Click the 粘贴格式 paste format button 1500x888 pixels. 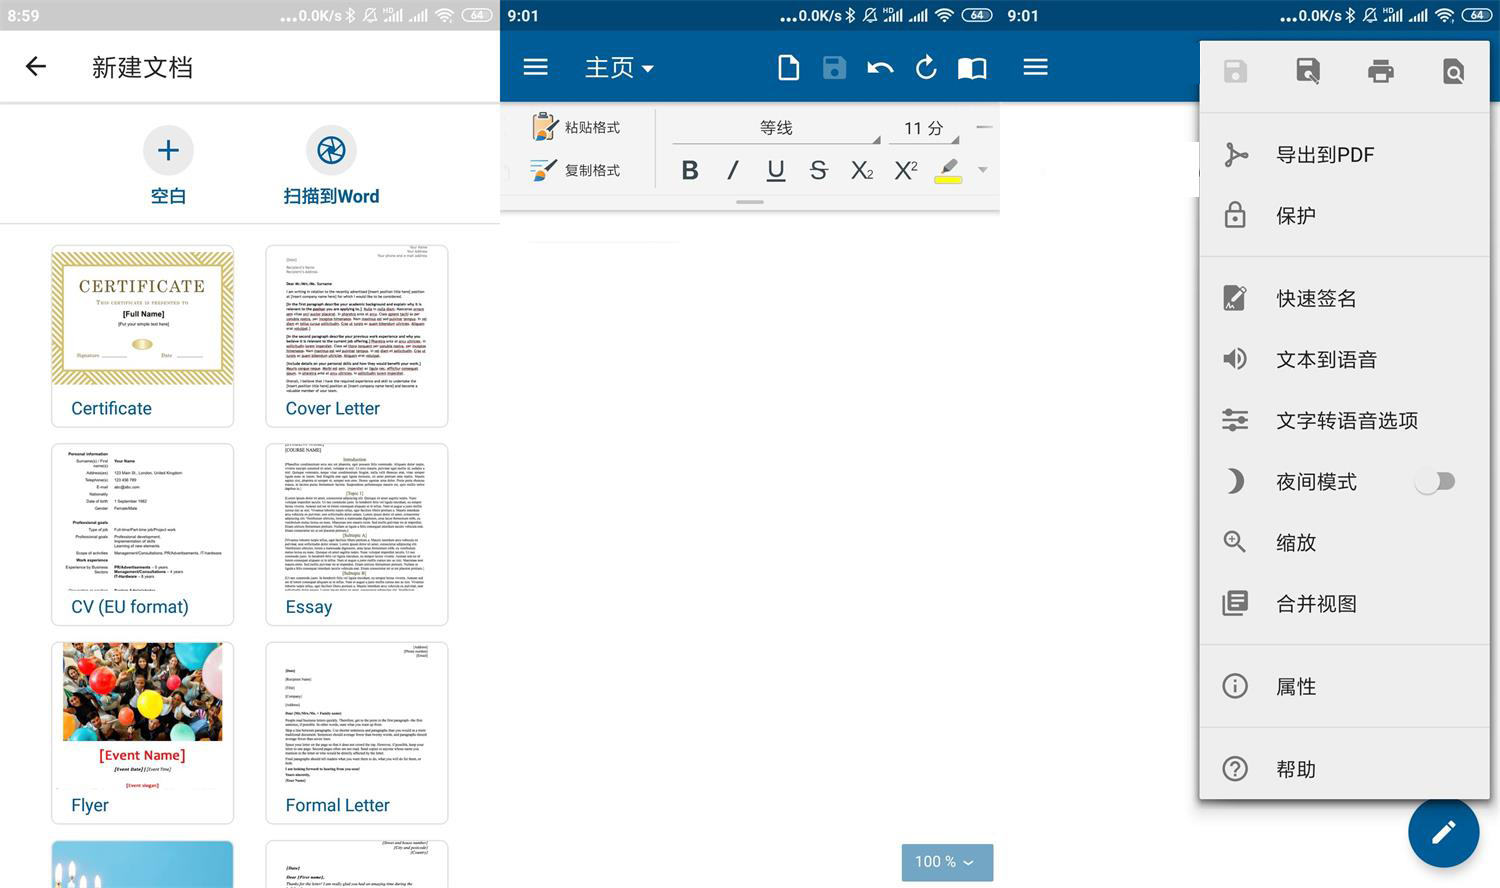click(576, 127)
